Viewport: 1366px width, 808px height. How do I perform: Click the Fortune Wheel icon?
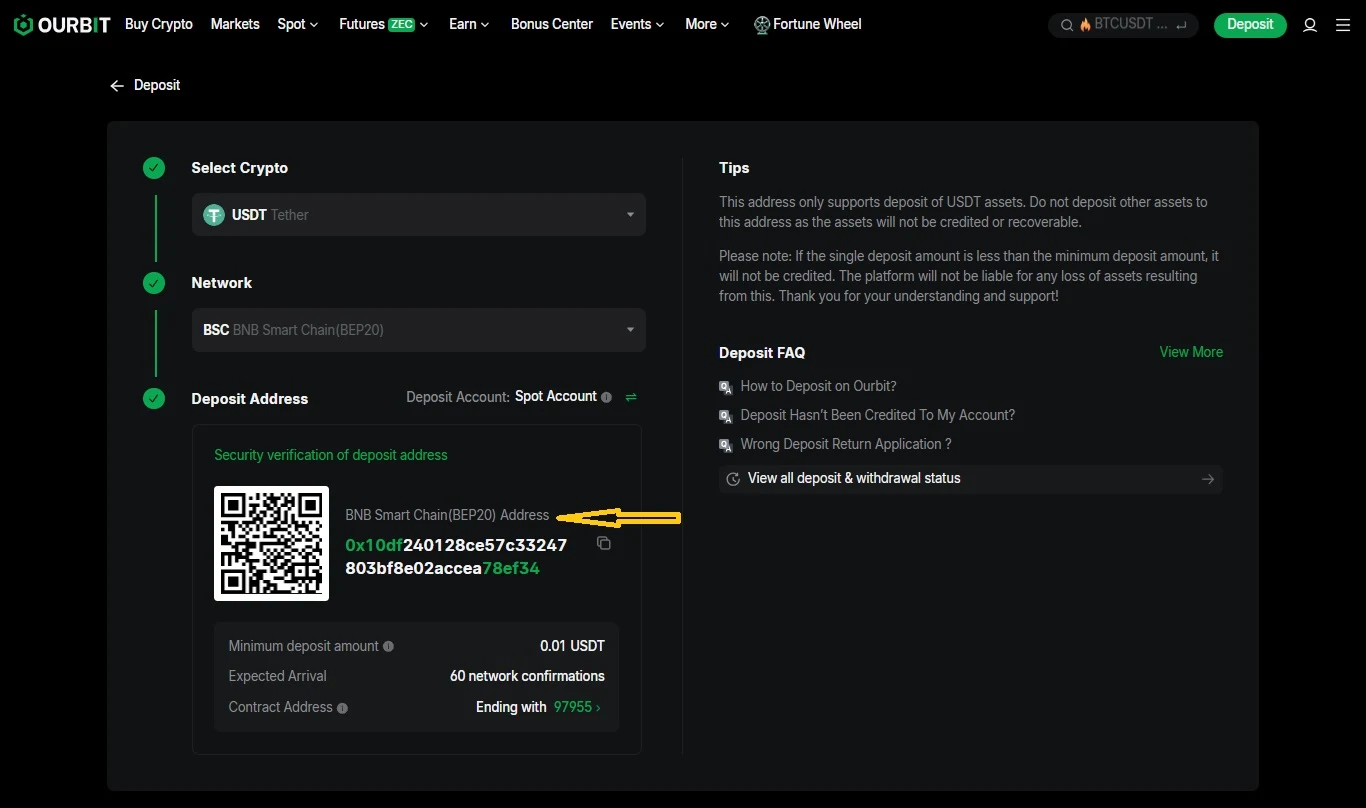click(762, 25)
